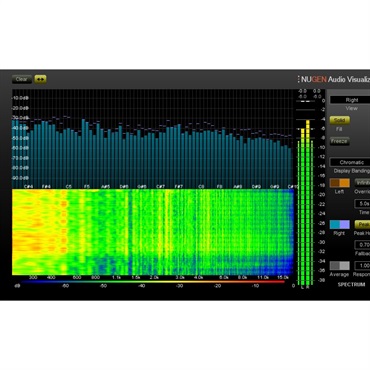This screenshot has width=370, height=370.
Task: Click the F#7 note label
Action: coord(179,187)
